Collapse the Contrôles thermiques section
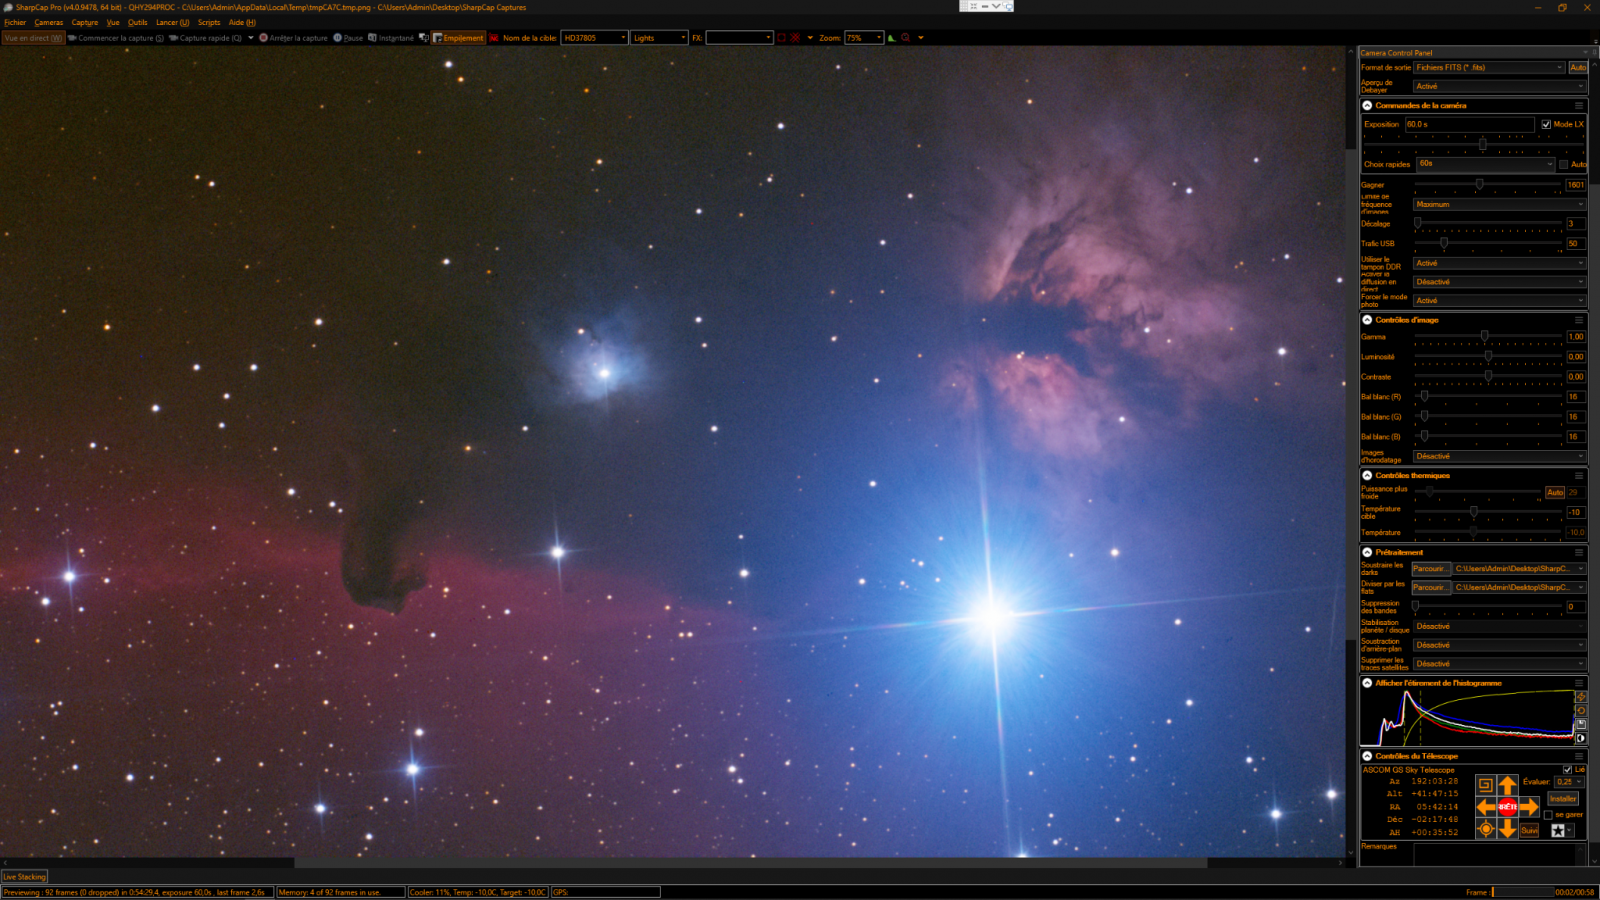Image resolution: width=1600 pixels, height=900 pixels. click(x=1367, y=475)
